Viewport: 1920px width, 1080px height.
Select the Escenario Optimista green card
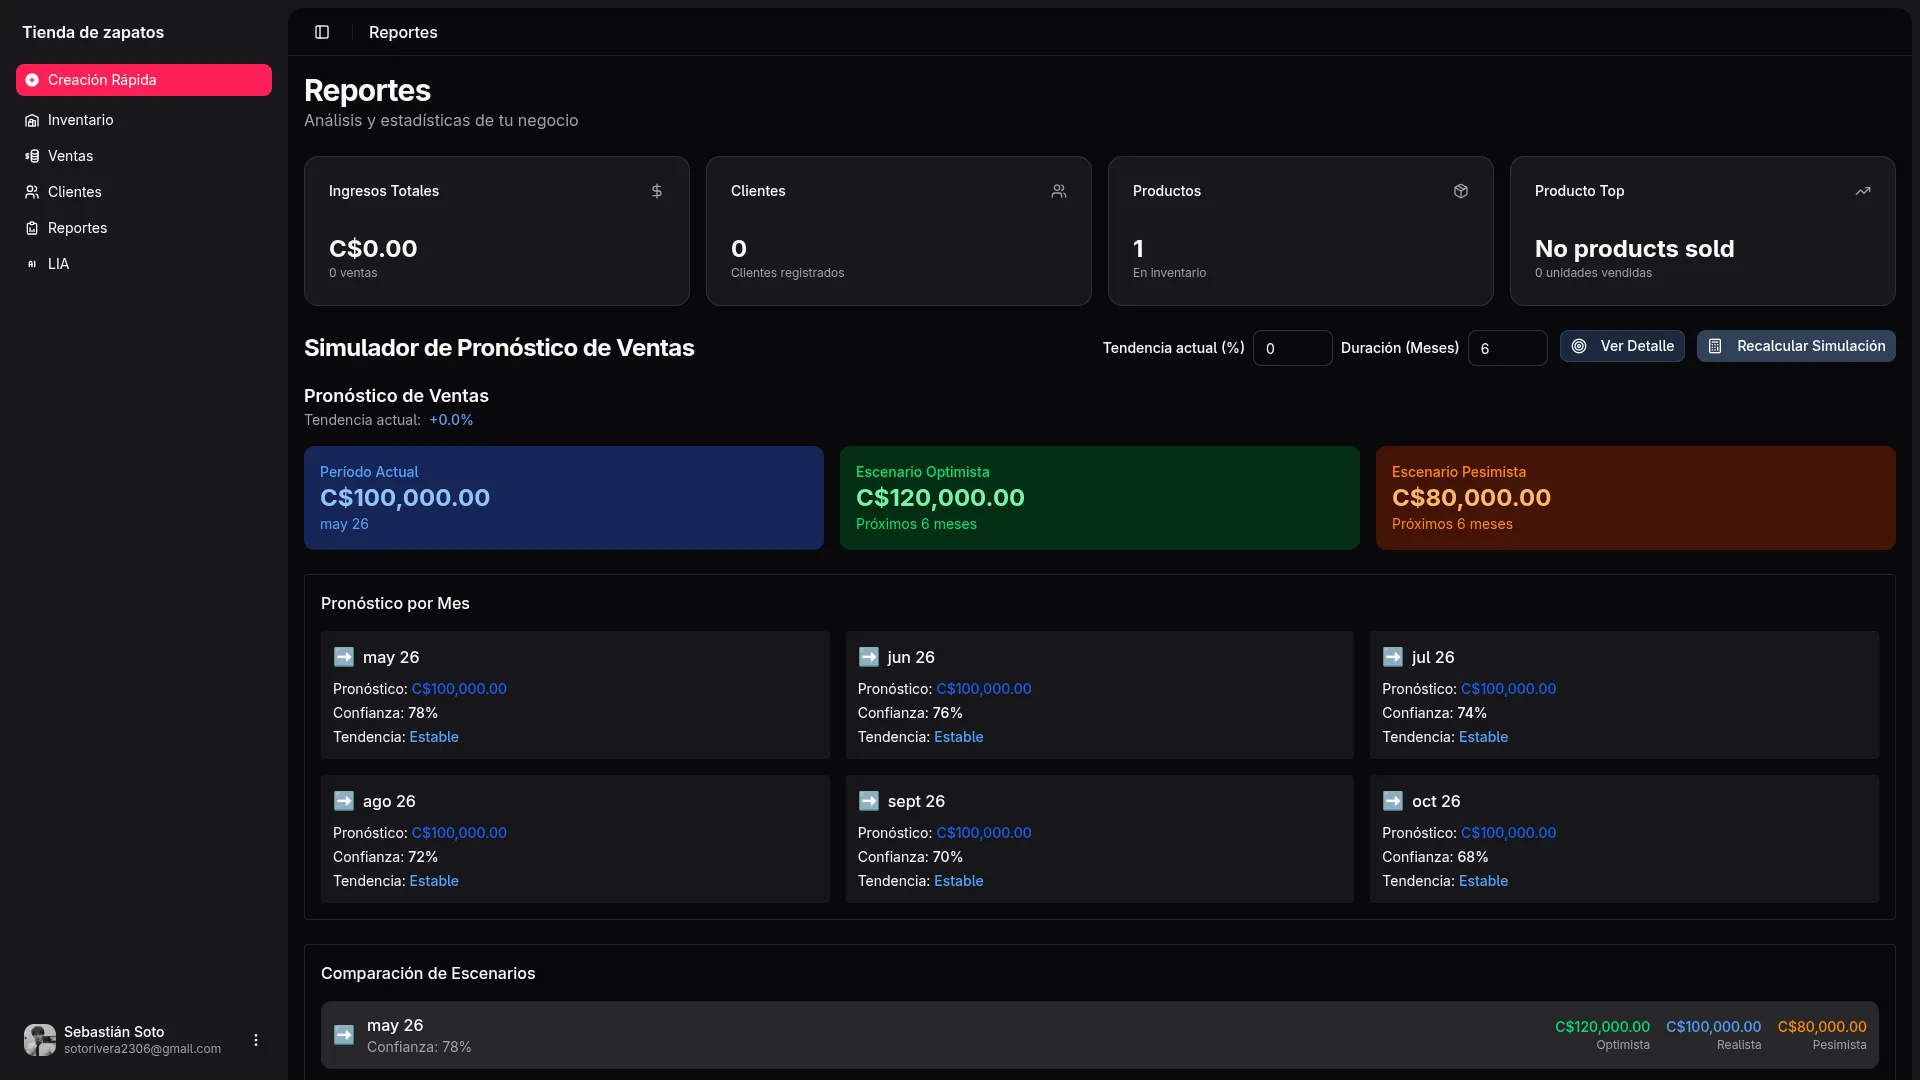[1100, 498]
